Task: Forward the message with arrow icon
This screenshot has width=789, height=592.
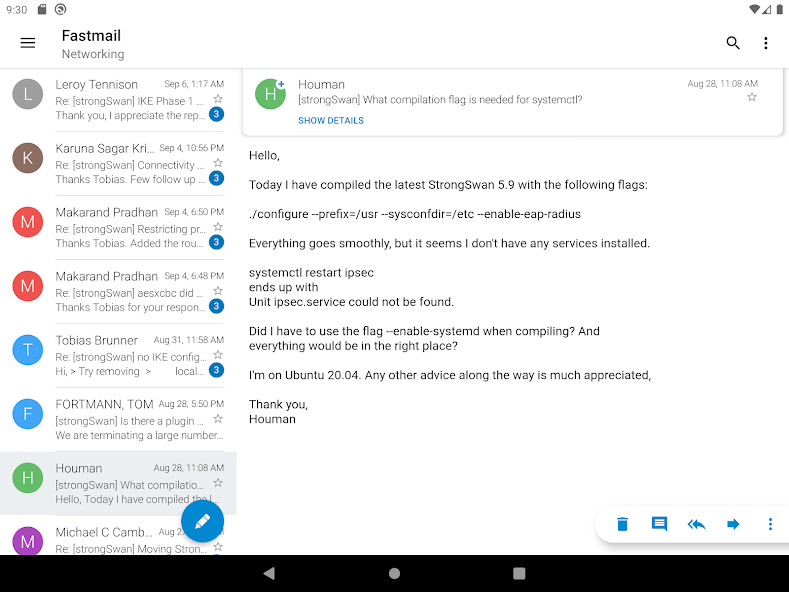Action: point(733,524)
